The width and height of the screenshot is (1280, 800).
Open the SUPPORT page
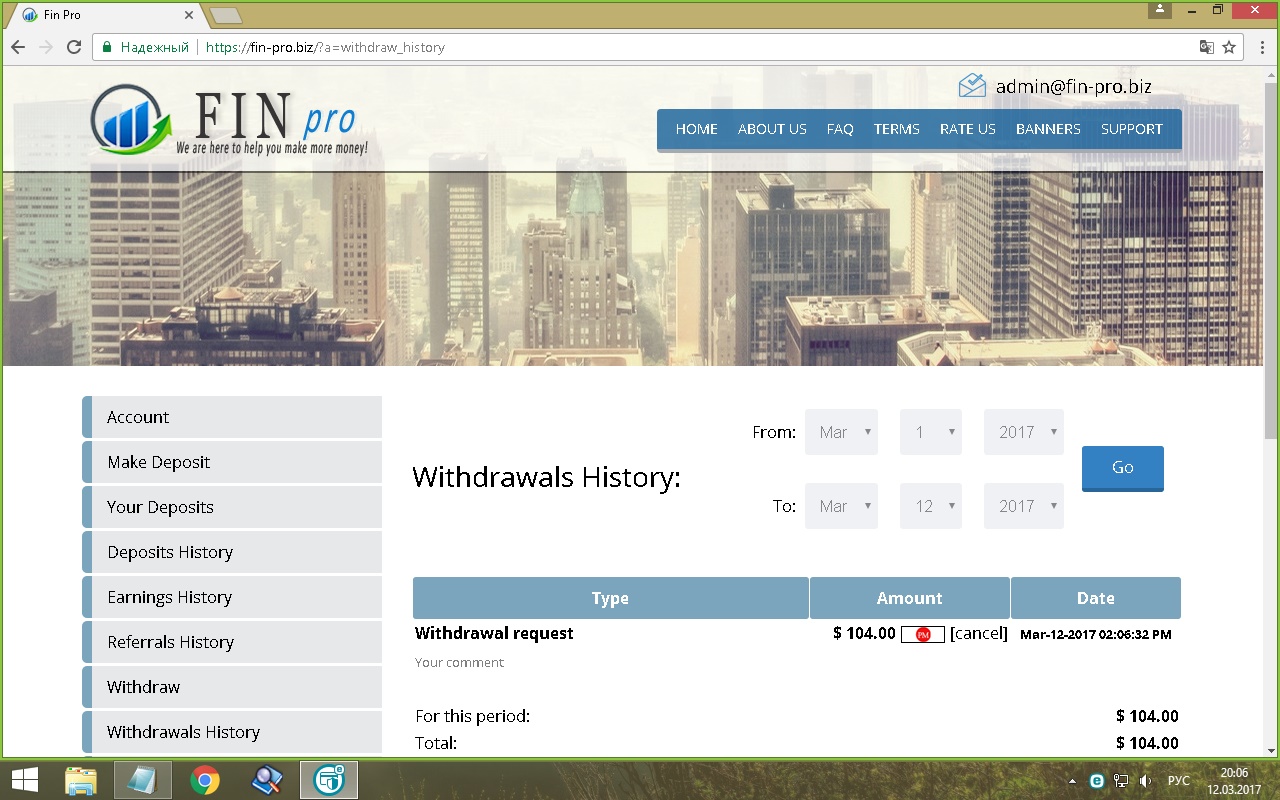pyautogui.click(x=1132, y=129)
